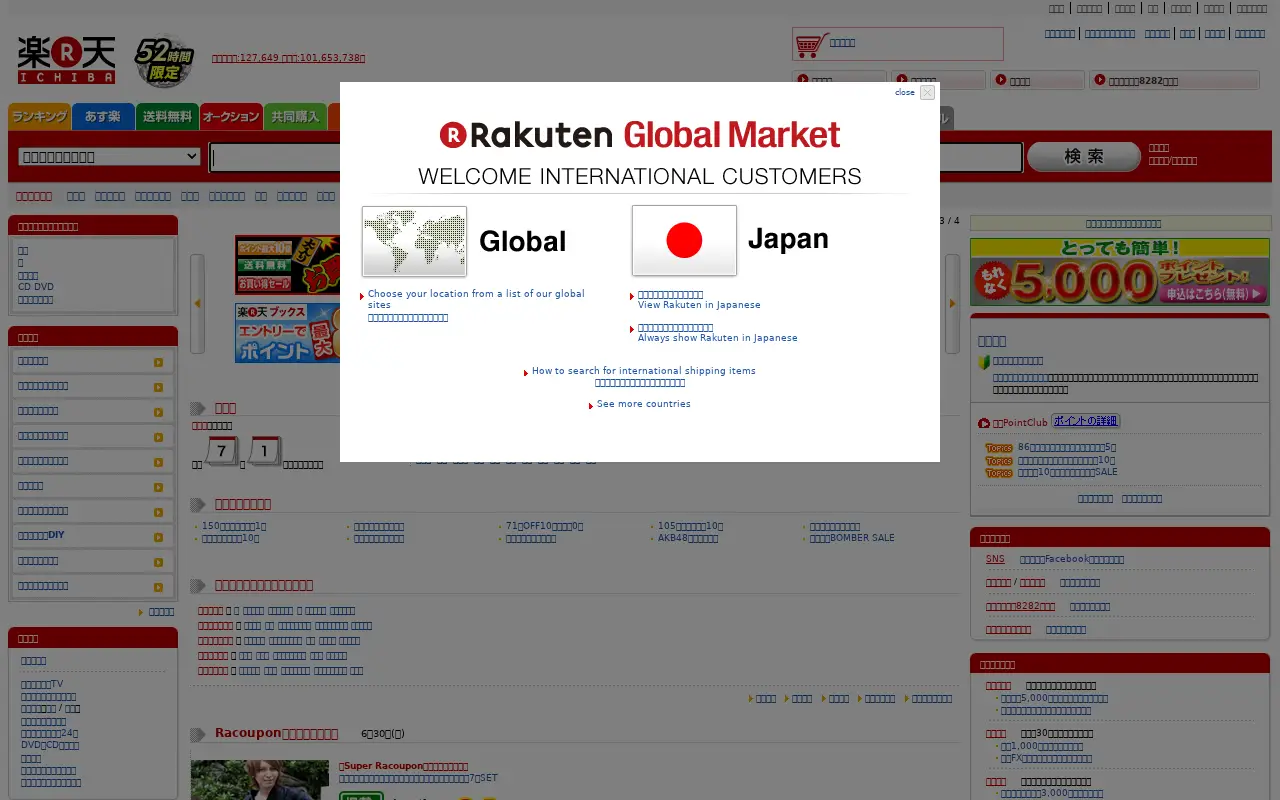Click the Racoupon photo thumbnail
The width and height of the screenshot is (1280, 800).
(260, 780)
